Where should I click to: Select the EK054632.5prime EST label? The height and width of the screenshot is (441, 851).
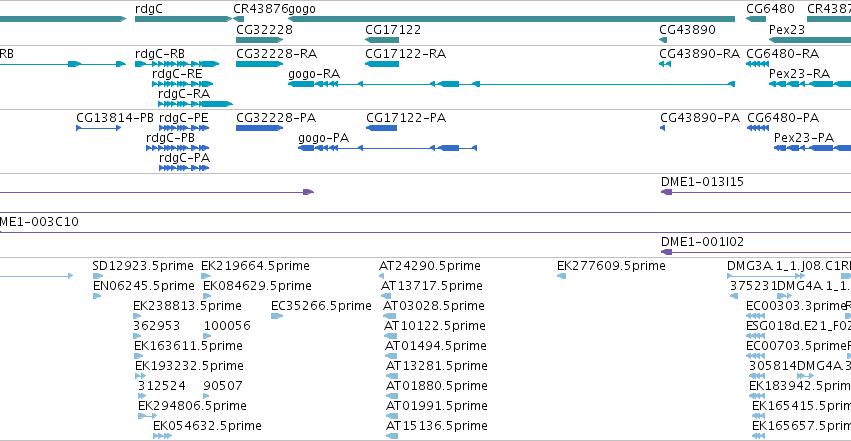tap(207, 426)
